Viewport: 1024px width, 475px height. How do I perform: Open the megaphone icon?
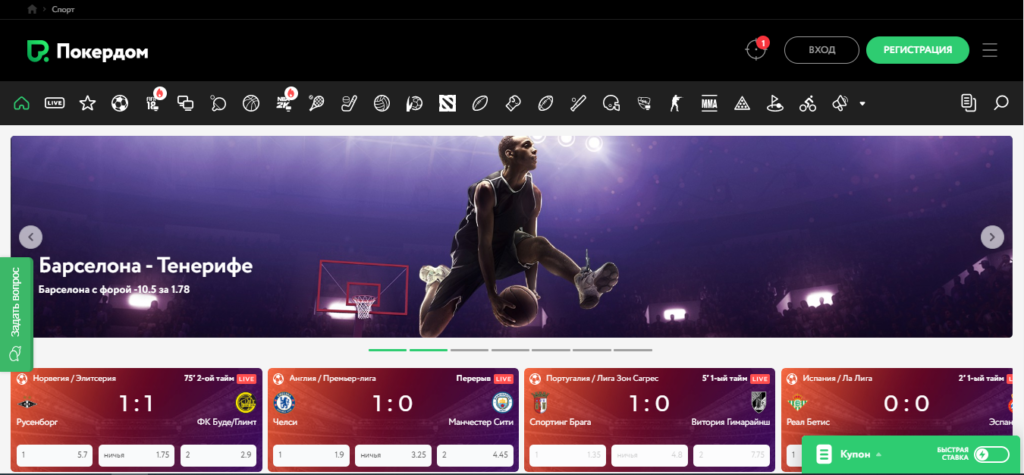tap(840, 103)
